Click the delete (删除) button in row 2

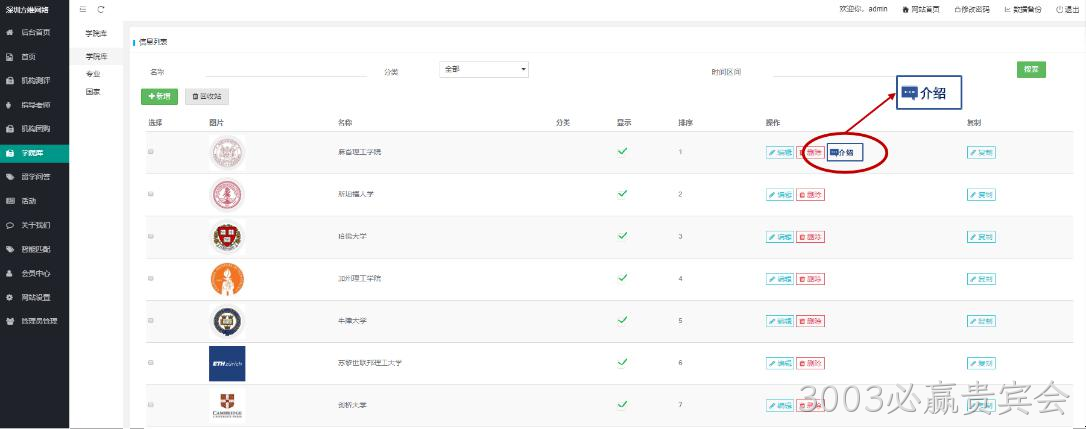[x=810, y=195]
